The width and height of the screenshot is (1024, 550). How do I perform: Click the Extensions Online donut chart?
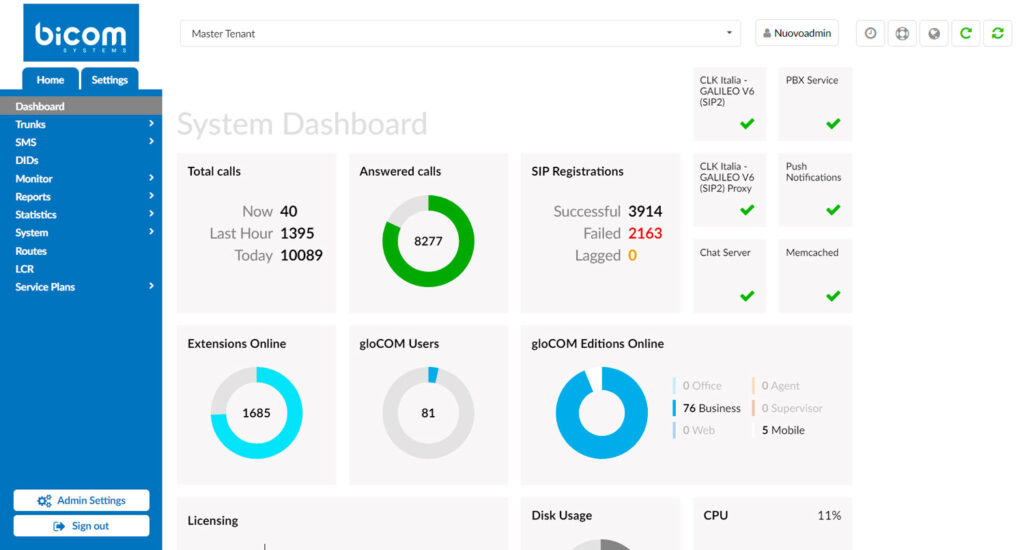point(257,413)
